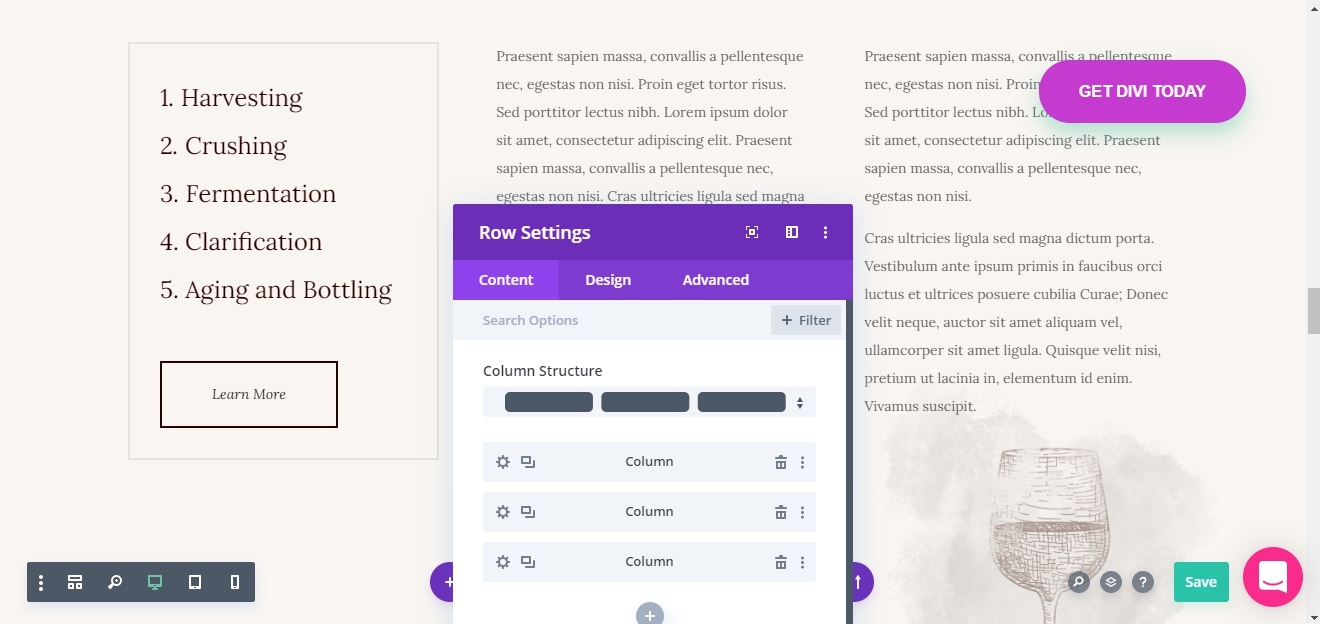
Task: Open settings for the first Column
Action: pyautogui.click(x=503, y=462)
